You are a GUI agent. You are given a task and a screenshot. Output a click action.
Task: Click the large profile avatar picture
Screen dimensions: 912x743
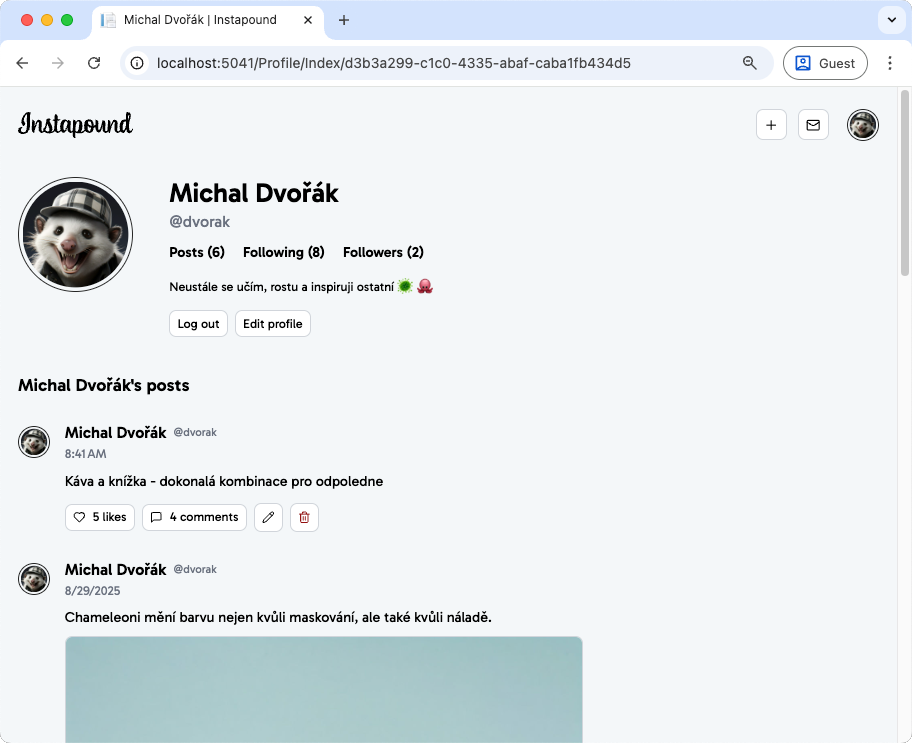[x=75, y=235]
